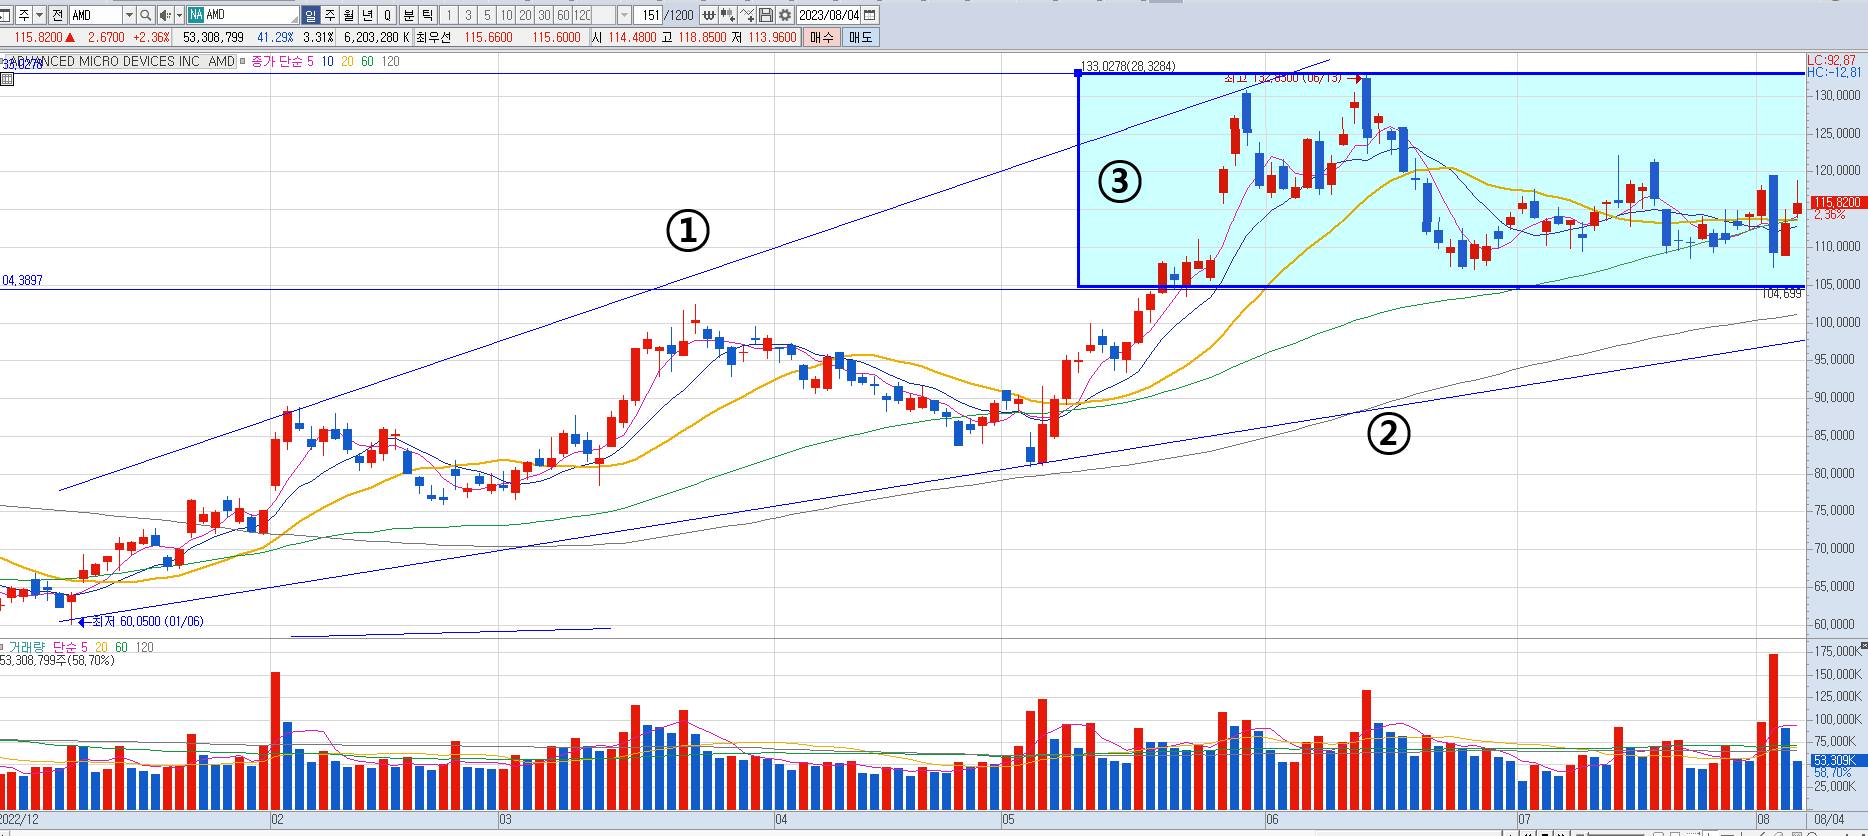This screenshot has height=836, width=1868.
Task: Click the 최고 132.8300 high marker label
Action: 1284,78
